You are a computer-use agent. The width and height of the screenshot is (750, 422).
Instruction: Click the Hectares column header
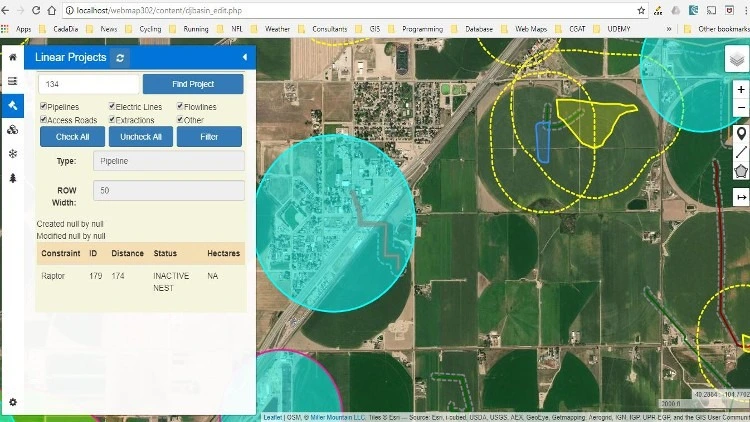point(223,254)
